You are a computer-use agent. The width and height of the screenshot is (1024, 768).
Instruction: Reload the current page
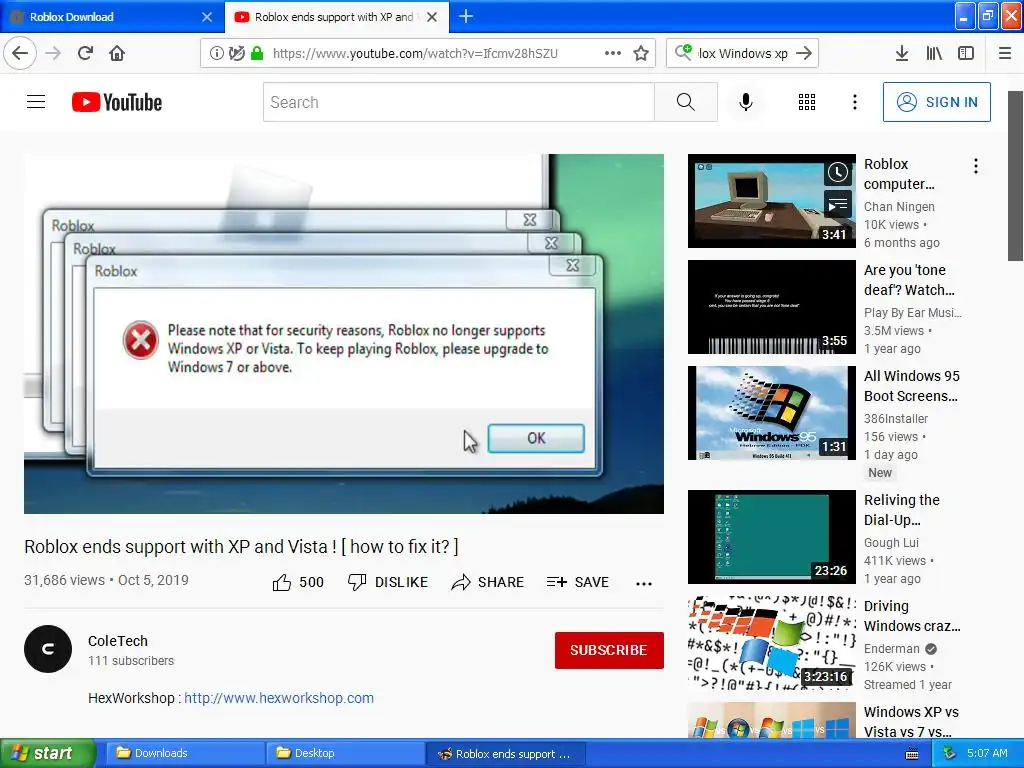click(85, 54)
